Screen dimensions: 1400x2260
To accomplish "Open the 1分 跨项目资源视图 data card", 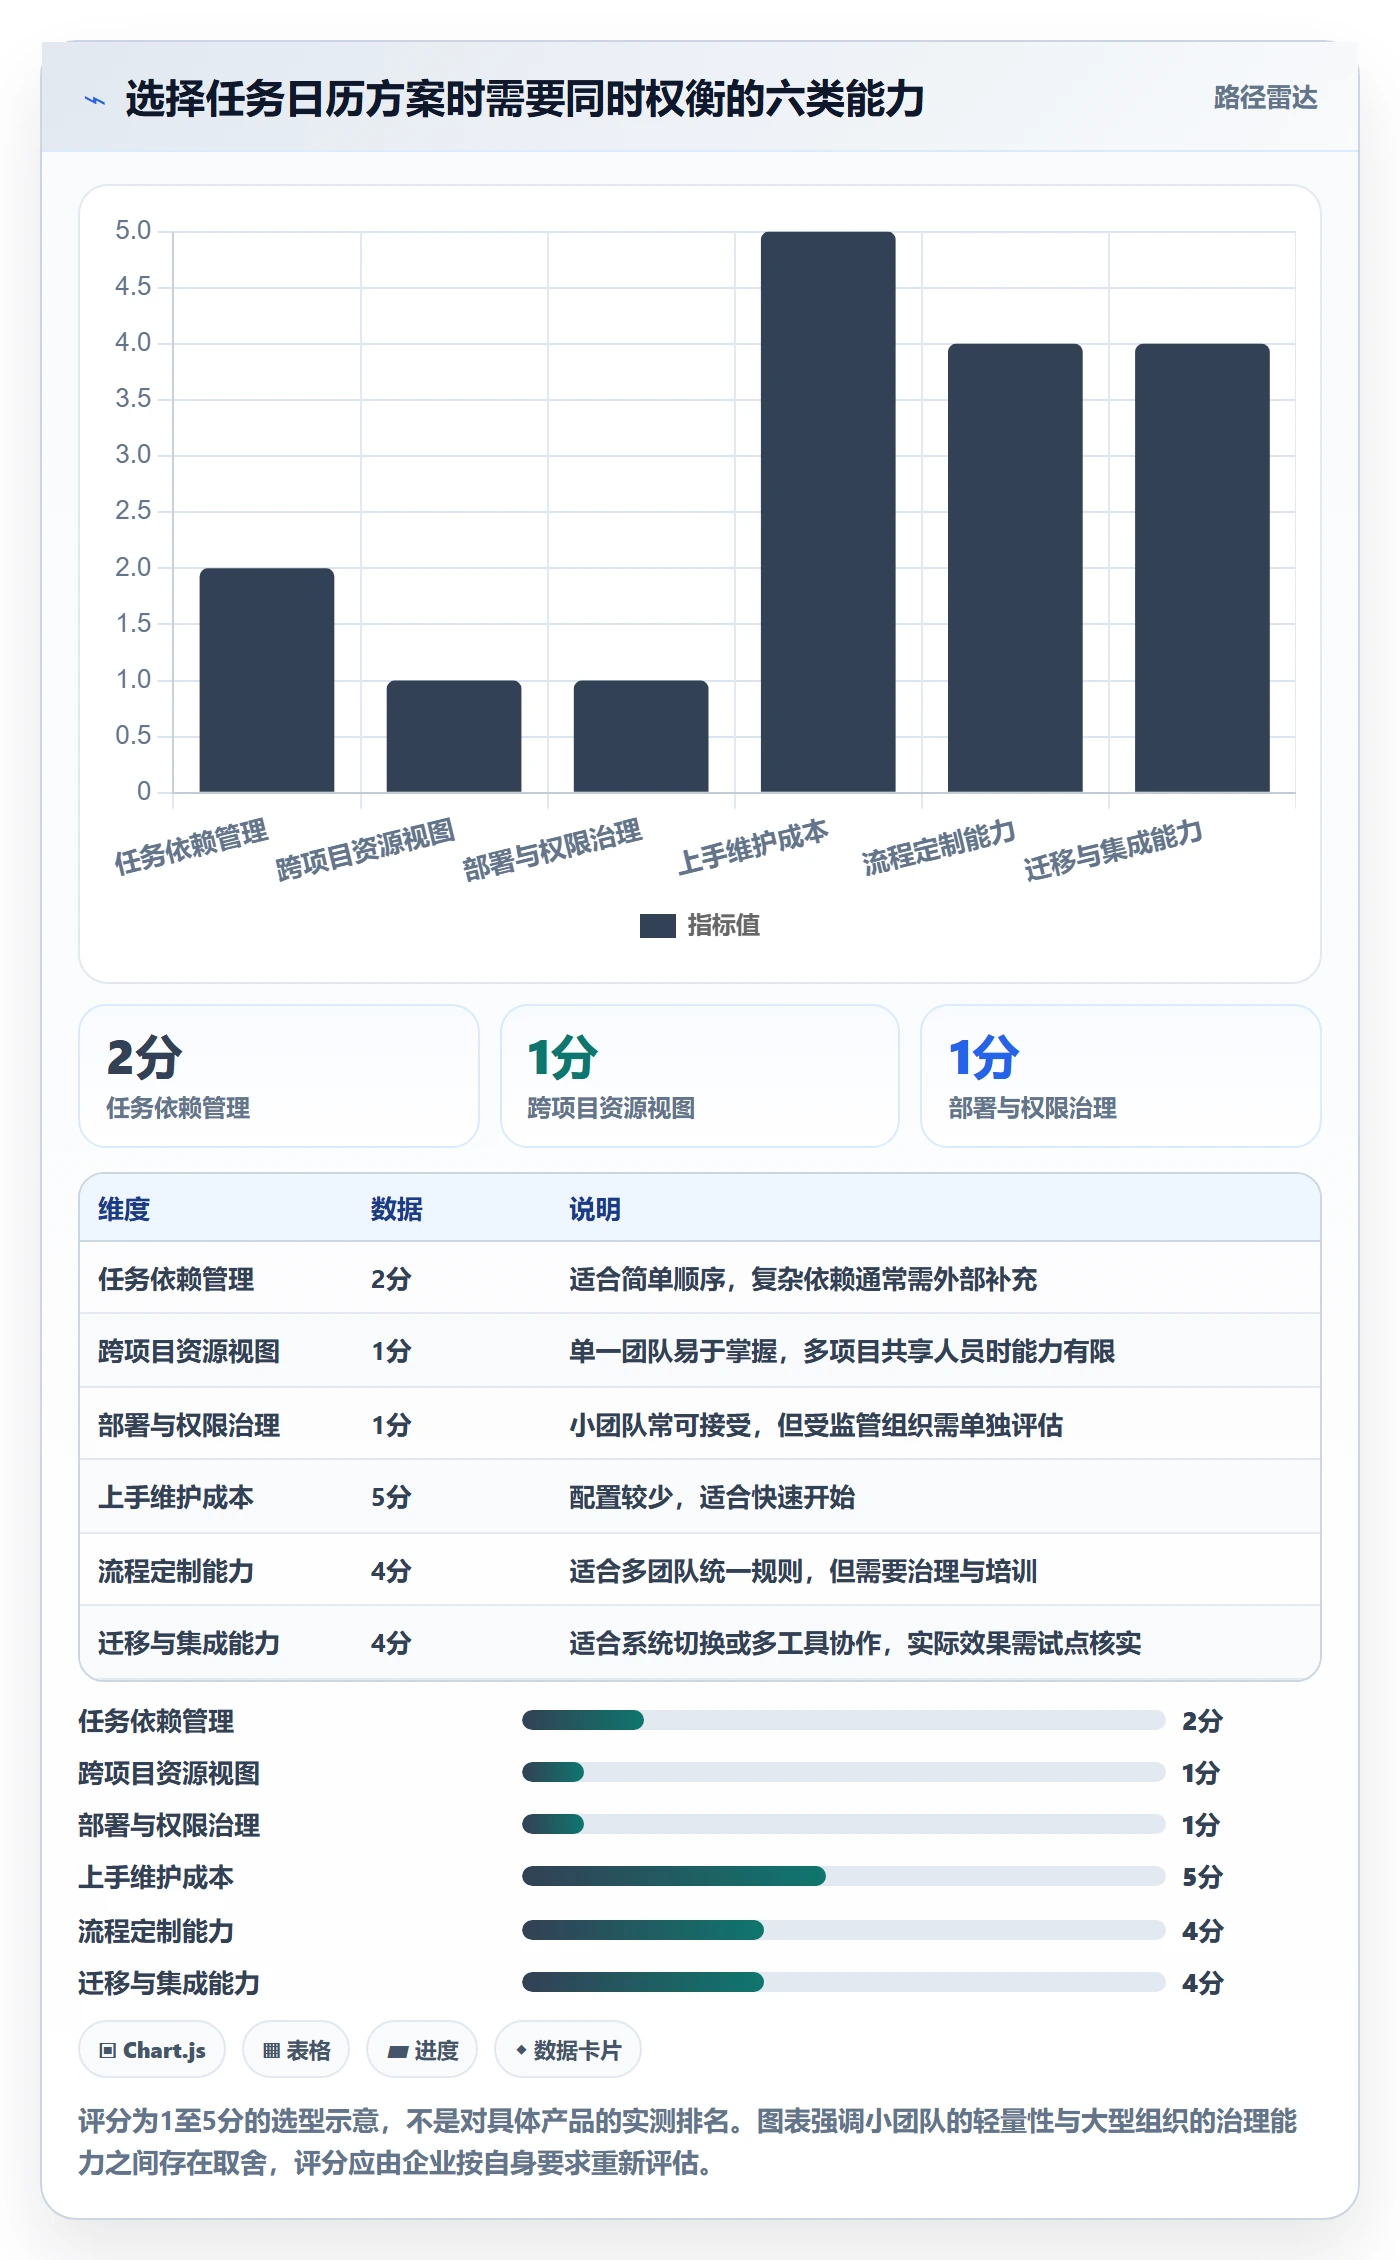I will pyautogui.click(x=700, y=1076).
